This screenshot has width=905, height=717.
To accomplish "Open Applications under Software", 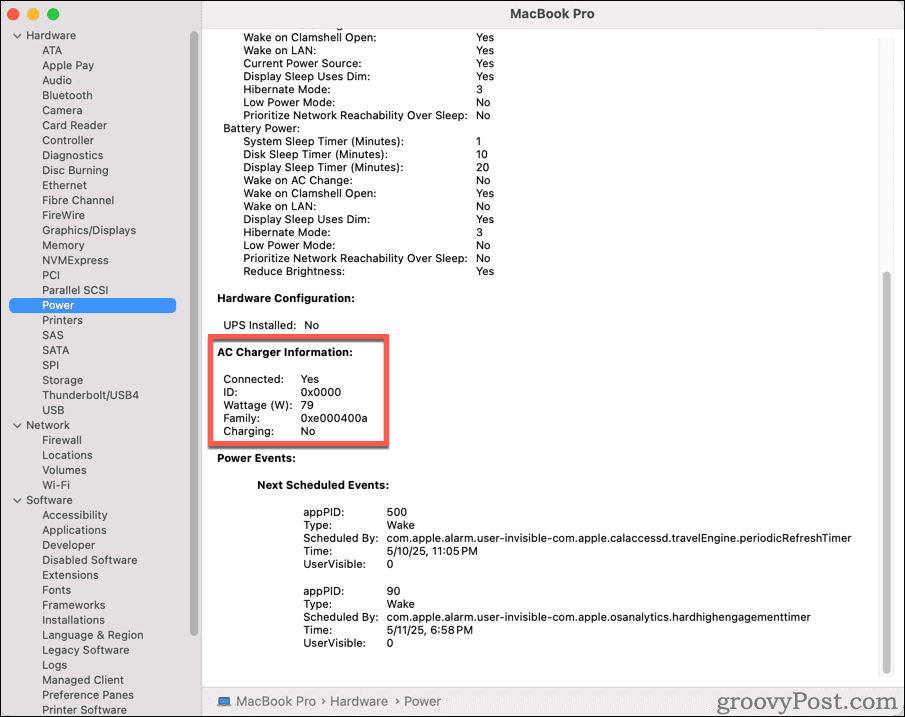I will [74, 531].
